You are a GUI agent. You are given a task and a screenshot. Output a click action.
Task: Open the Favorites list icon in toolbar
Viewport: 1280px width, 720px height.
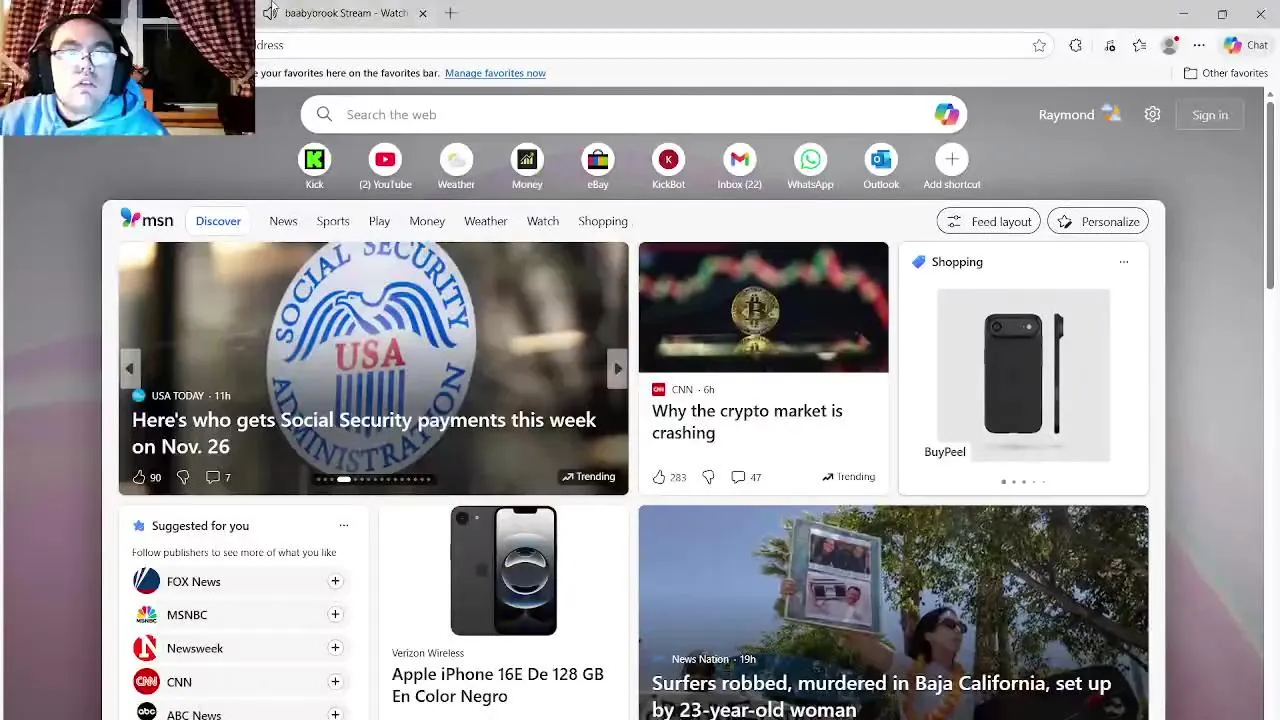(x=1139, y=45)
